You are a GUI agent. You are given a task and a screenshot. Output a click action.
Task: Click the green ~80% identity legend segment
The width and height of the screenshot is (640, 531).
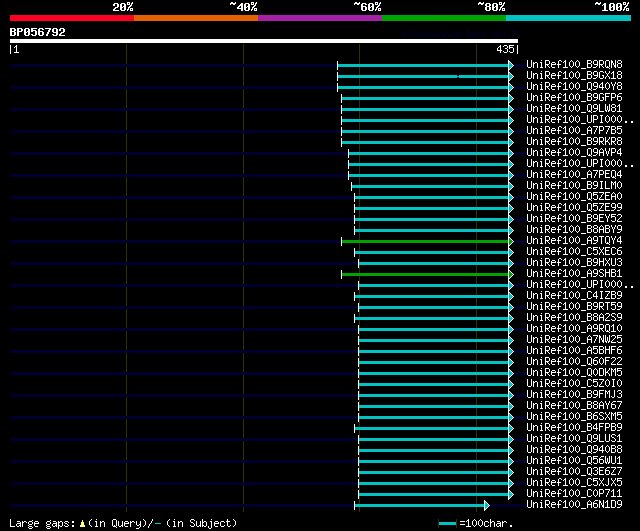coord(444,18)
